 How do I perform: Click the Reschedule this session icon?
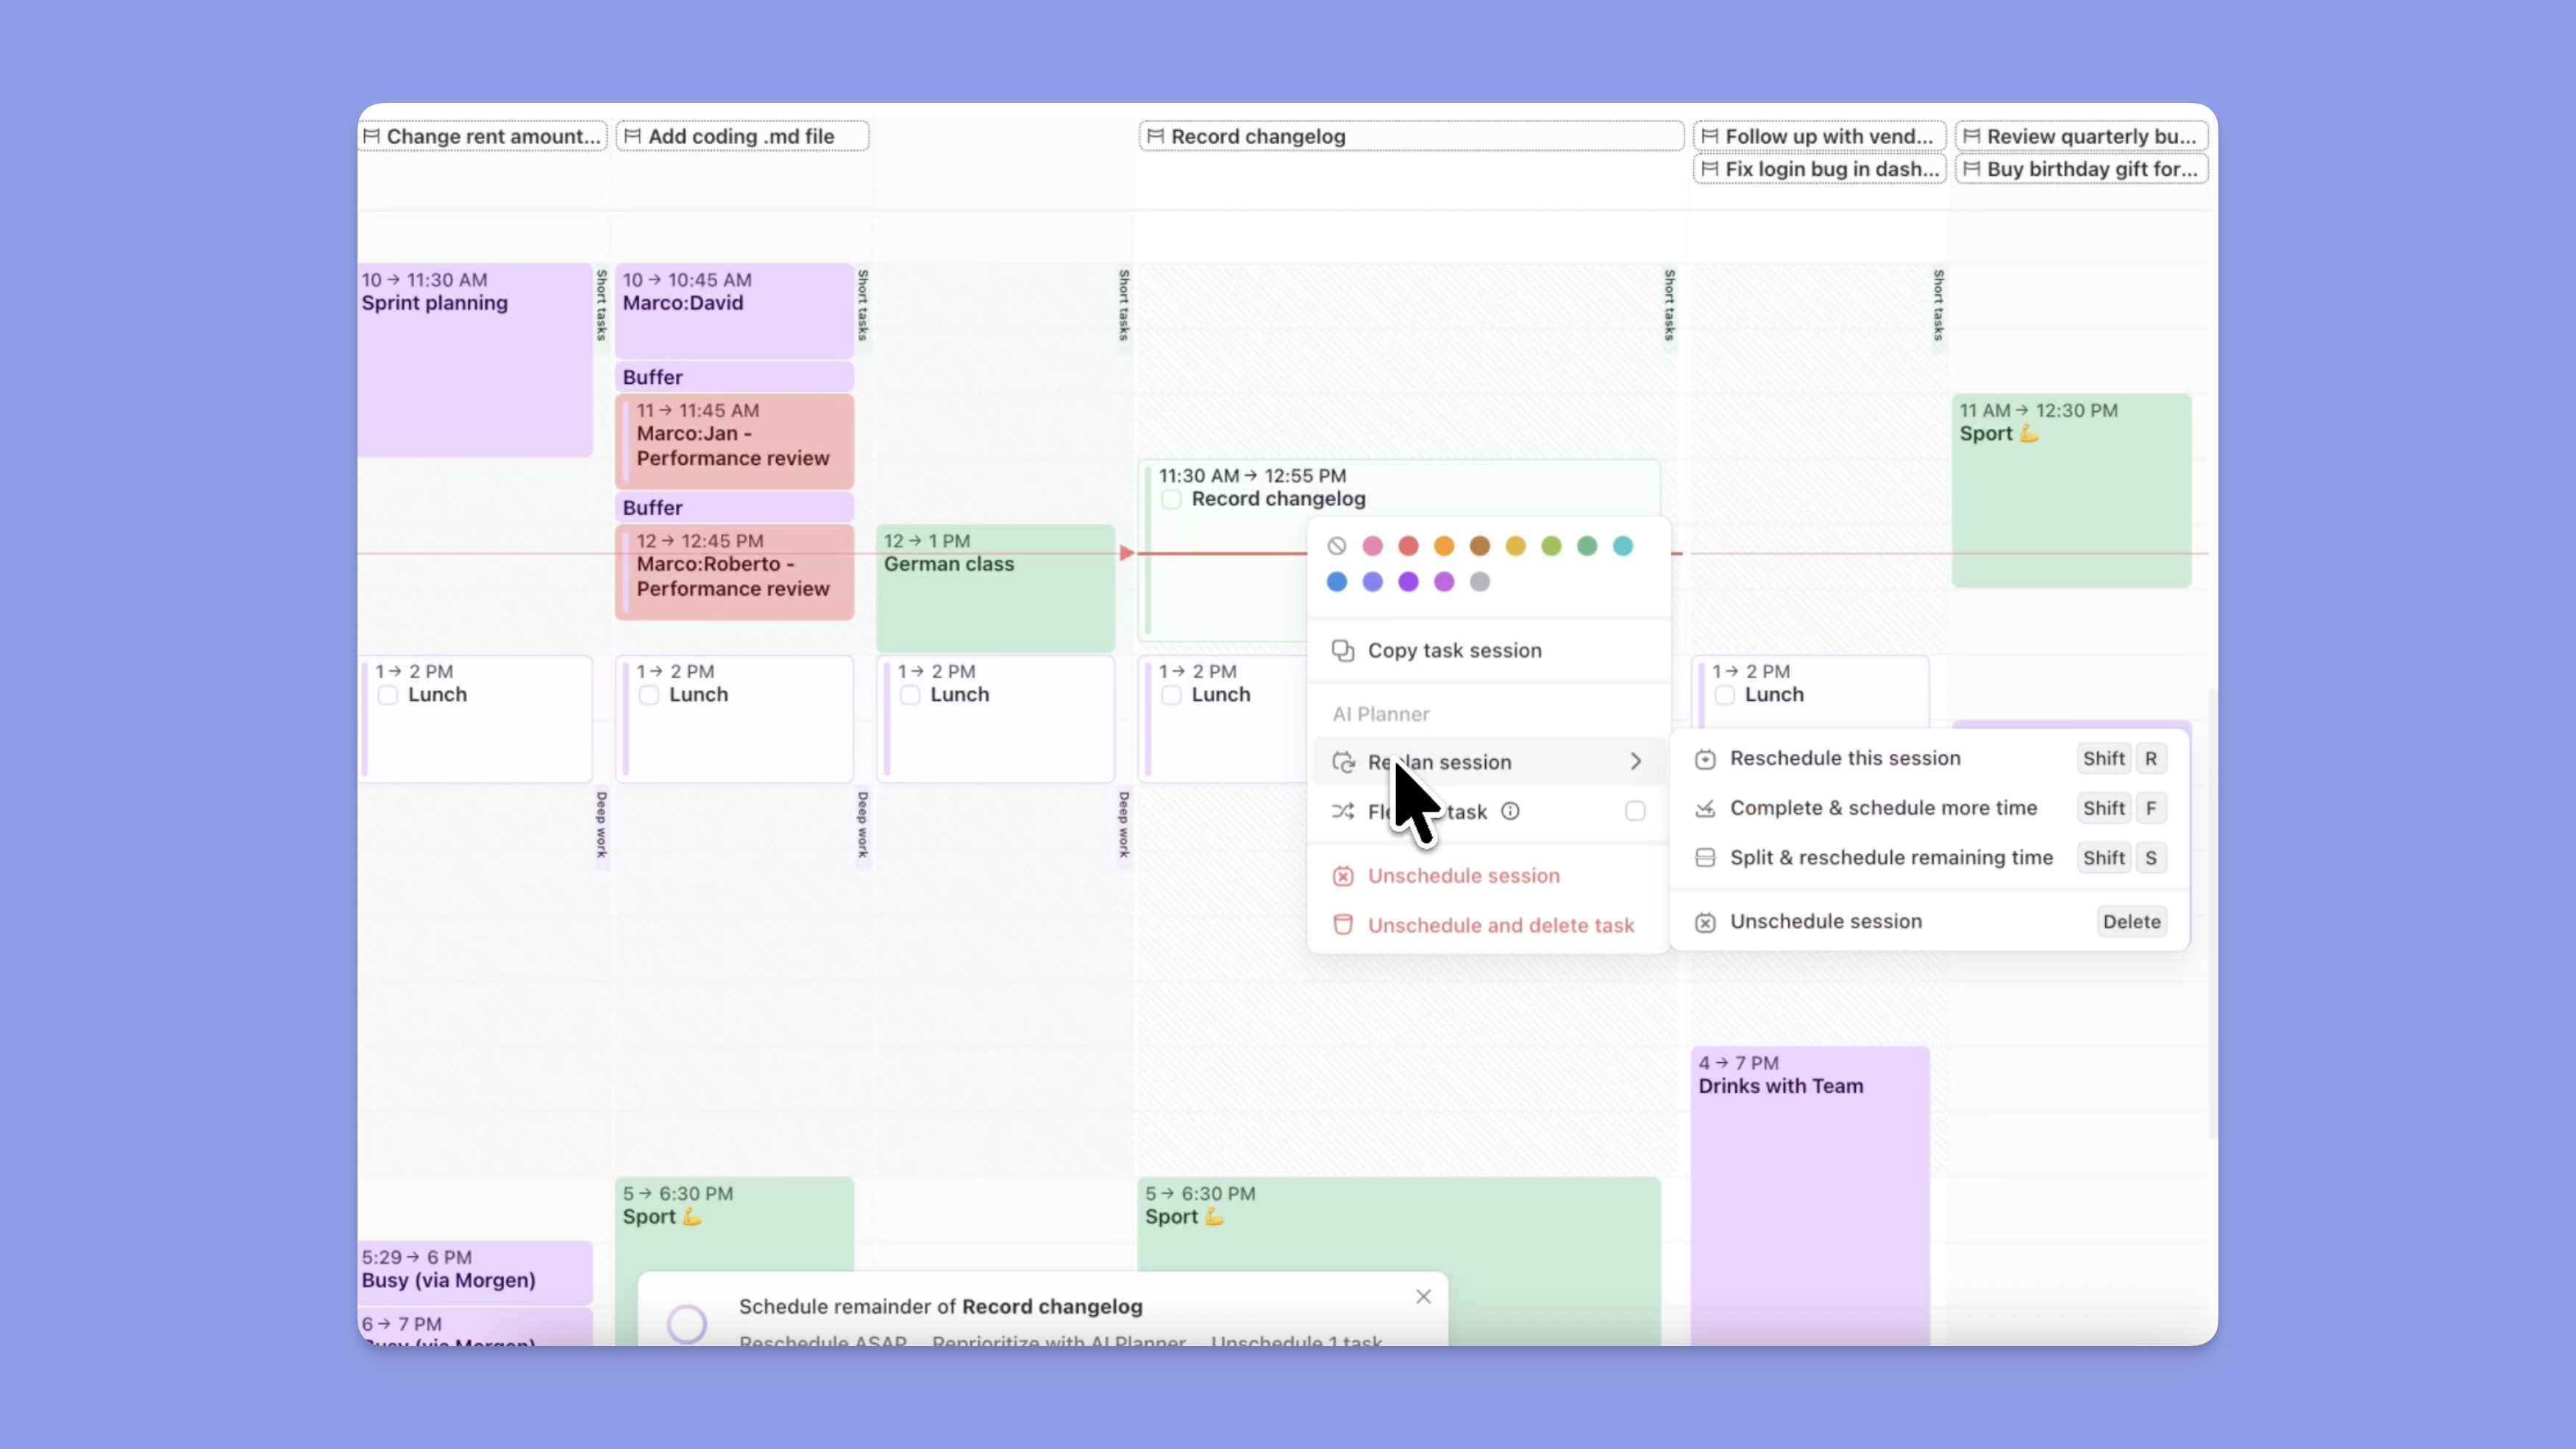(x=1705, y=759)
